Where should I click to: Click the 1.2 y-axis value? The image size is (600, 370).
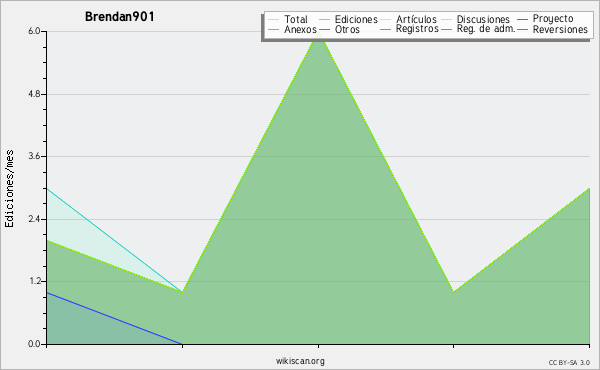(34, 282)
